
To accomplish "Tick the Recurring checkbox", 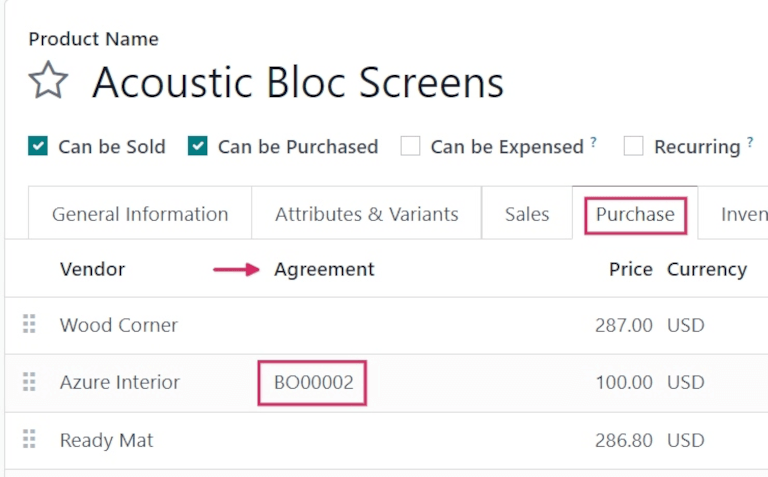I will (633, 146).
